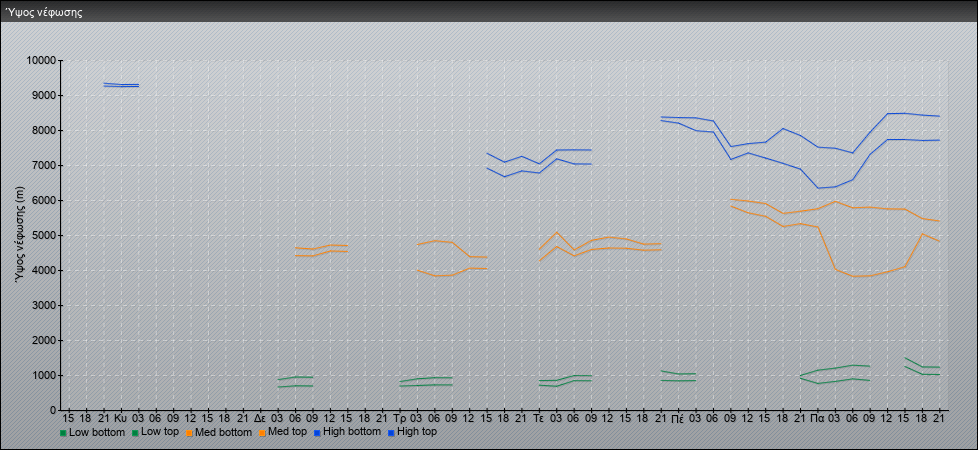Click the Ύψος νέφωσης panel title
The height and width of the screenshot is (450, 978).
pos(44,12)
